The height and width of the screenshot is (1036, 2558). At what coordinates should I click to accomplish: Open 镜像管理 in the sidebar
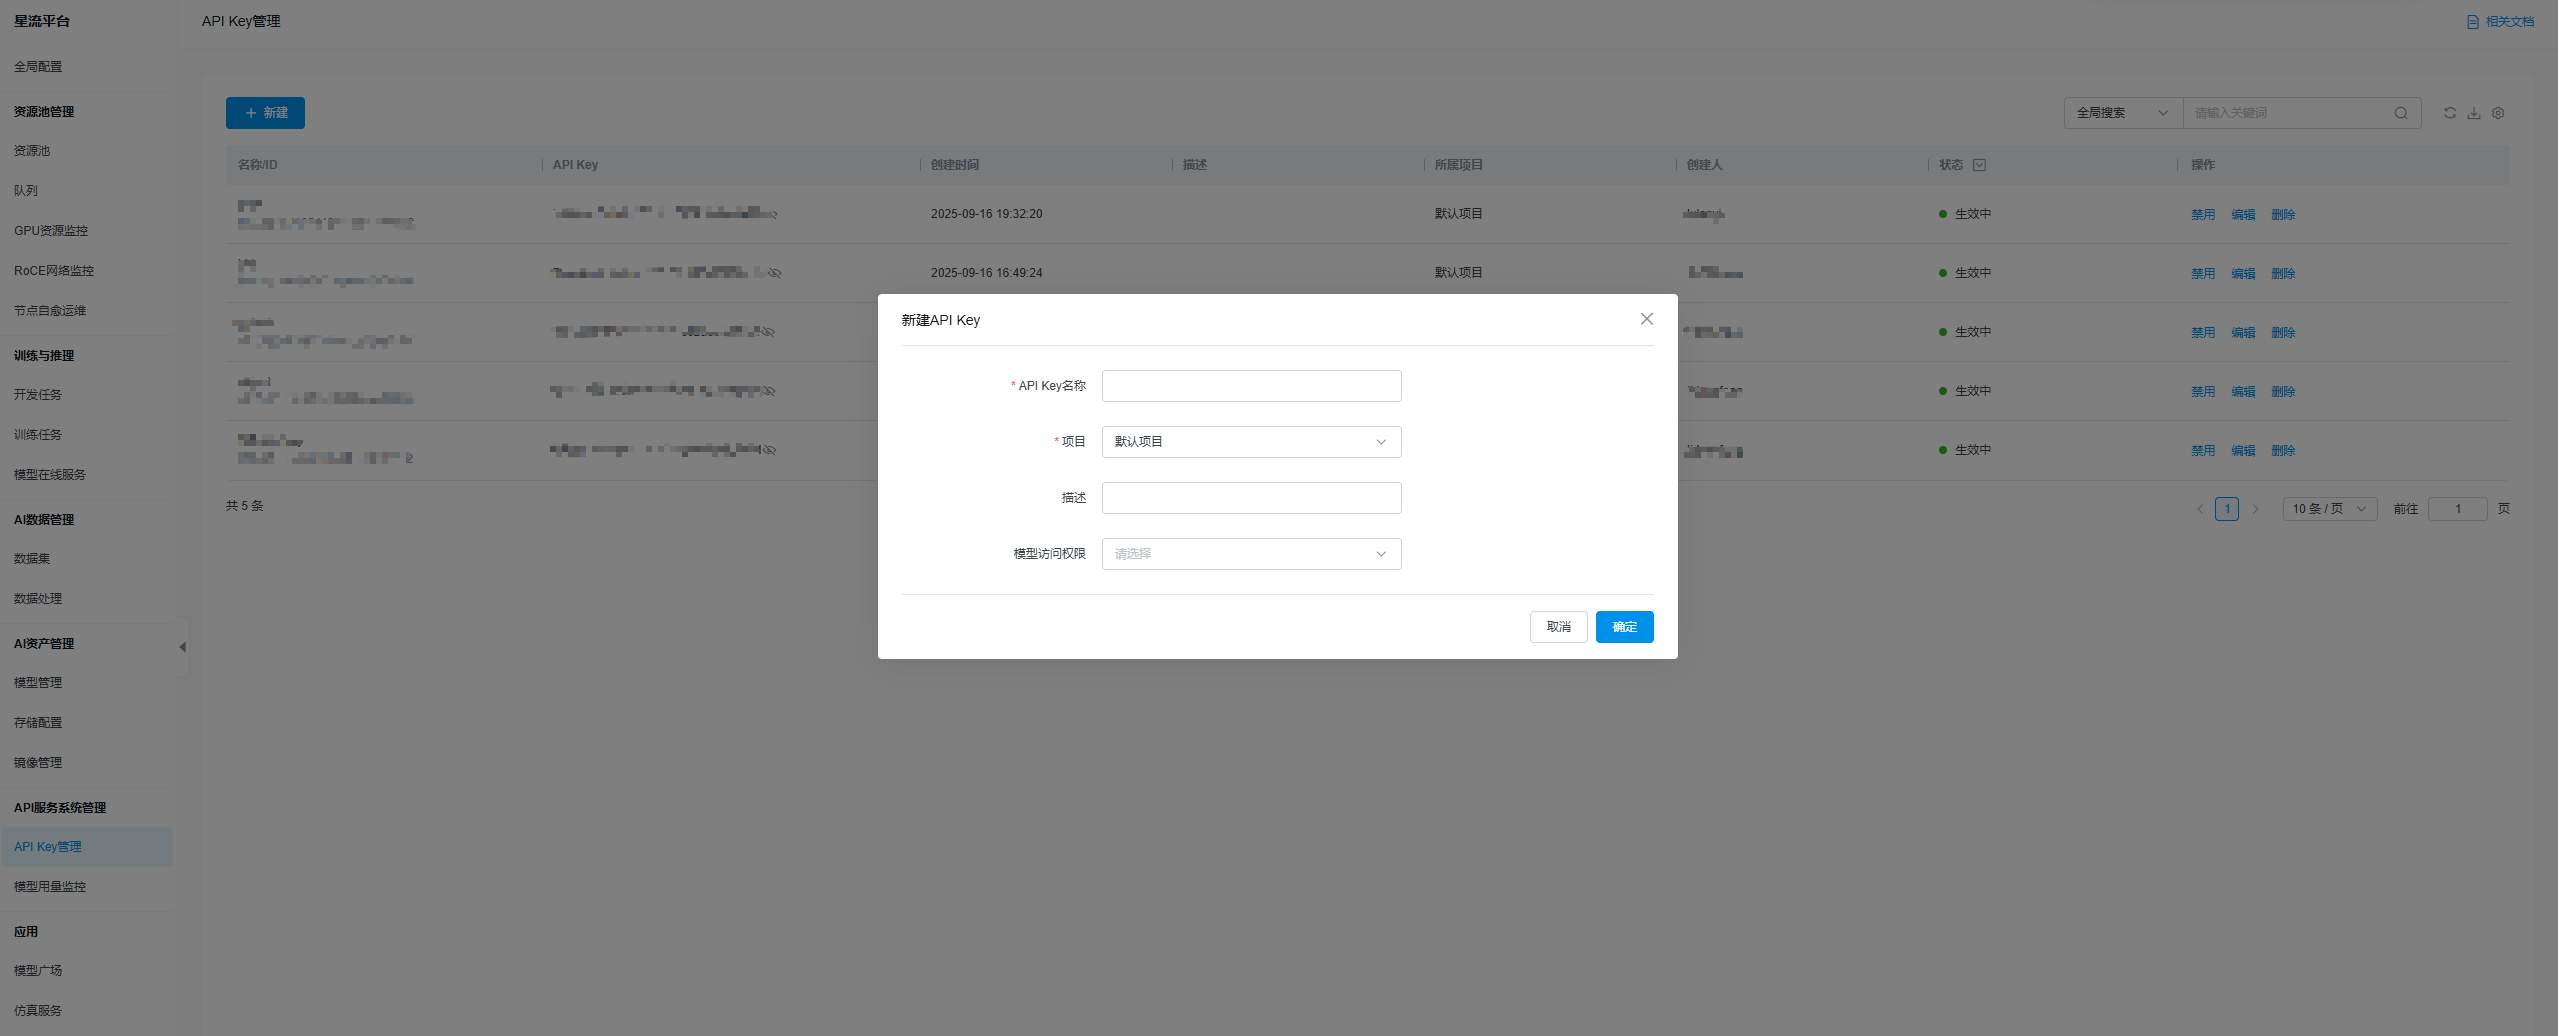[38, 763]
